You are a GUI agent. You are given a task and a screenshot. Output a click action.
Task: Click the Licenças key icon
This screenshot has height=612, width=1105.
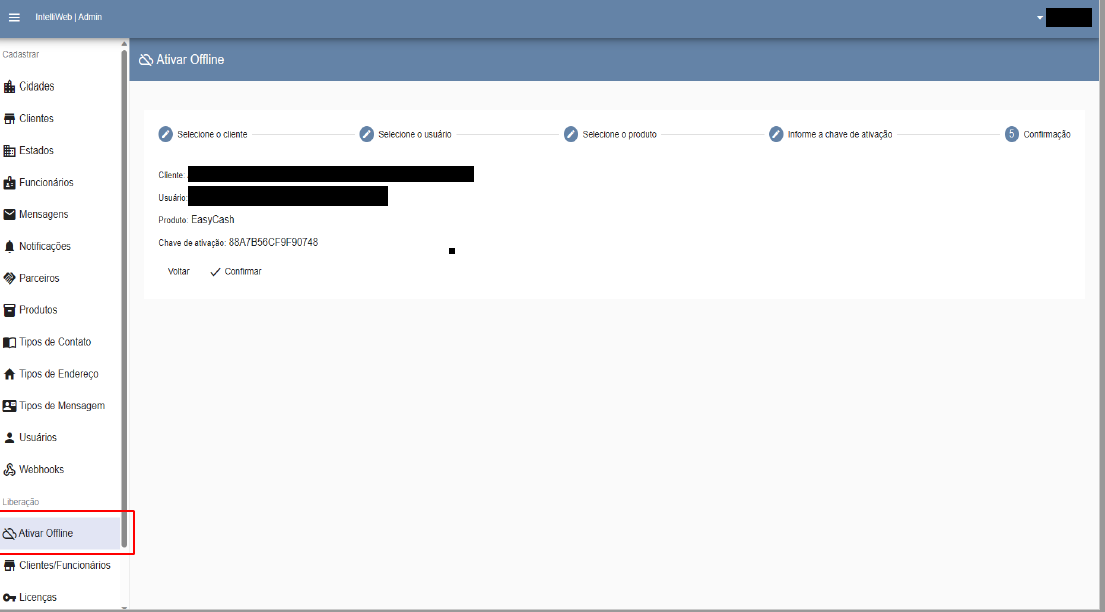tap(10, 598)
